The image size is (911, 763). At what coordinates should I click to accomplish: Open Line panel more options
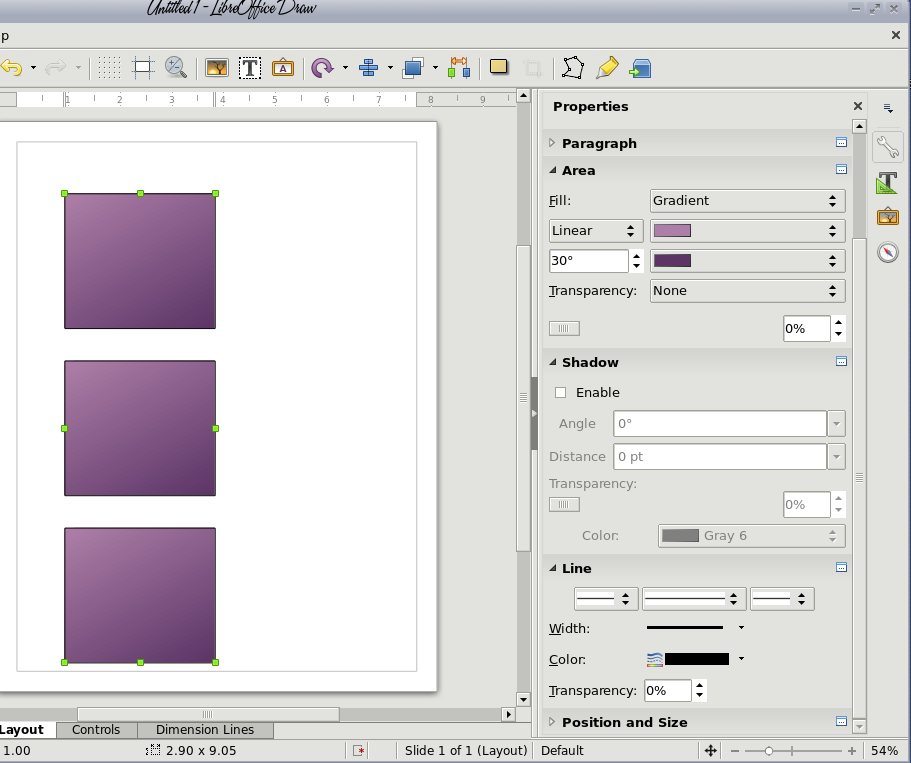click(x=841, y=567)
